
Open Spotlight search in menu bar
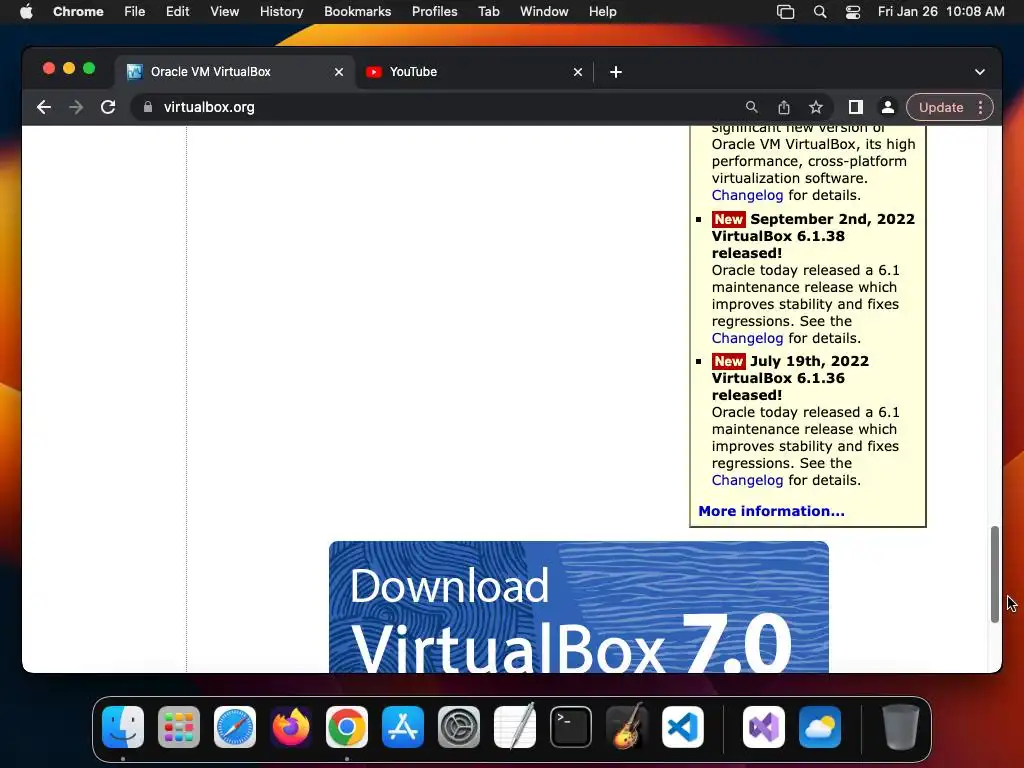pyautogui.click(x=820, y=12)
